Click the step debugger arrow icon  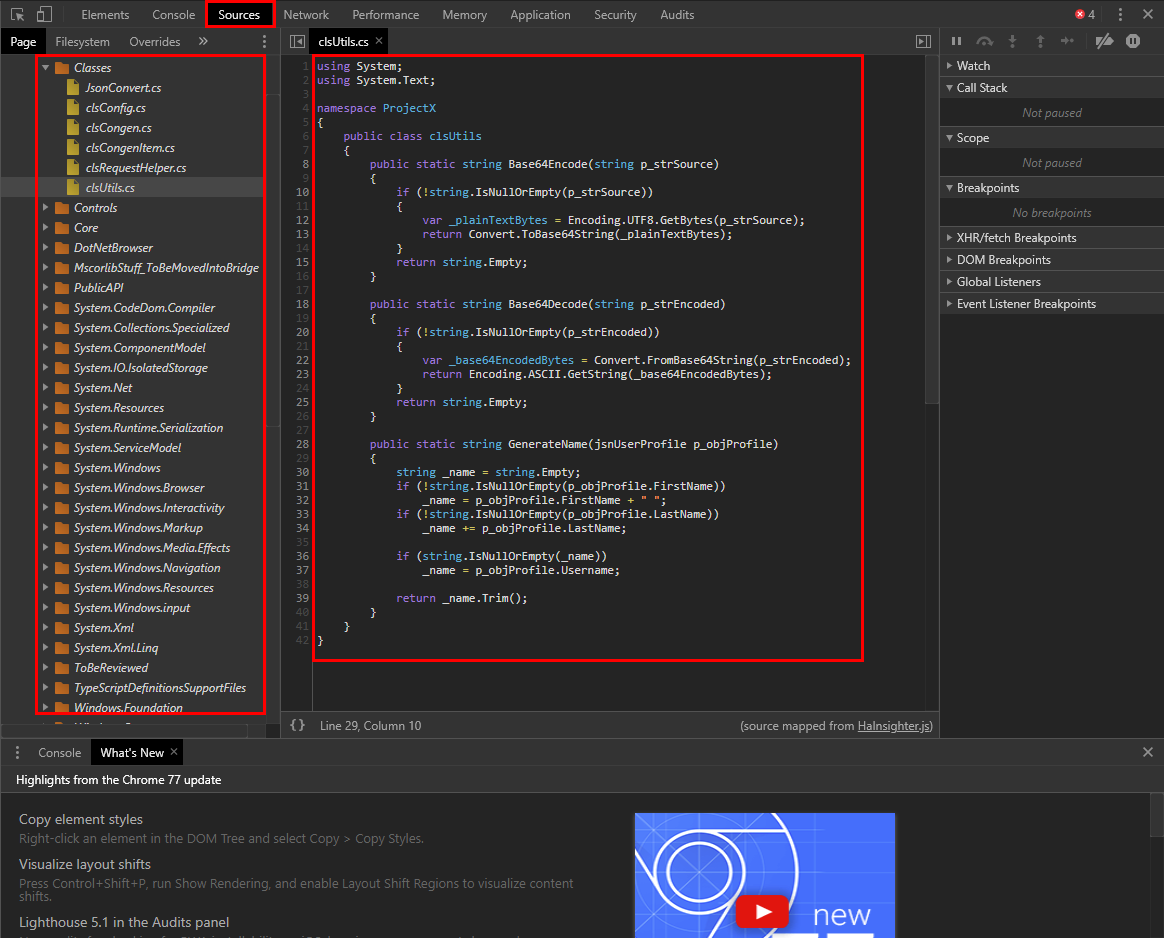coord(1067,42)
